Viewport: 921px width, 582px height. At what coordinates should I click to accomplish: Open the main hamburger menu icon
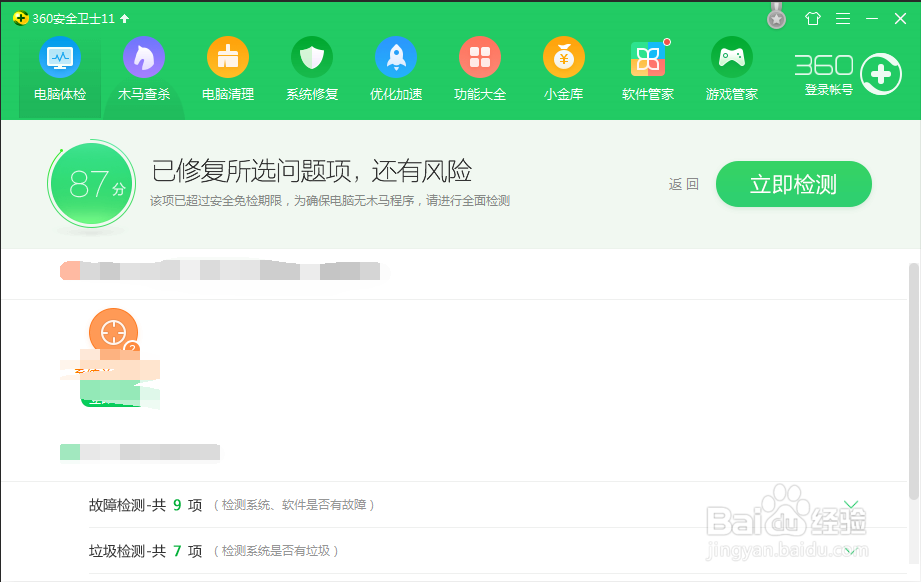click(x=843, y=19)
